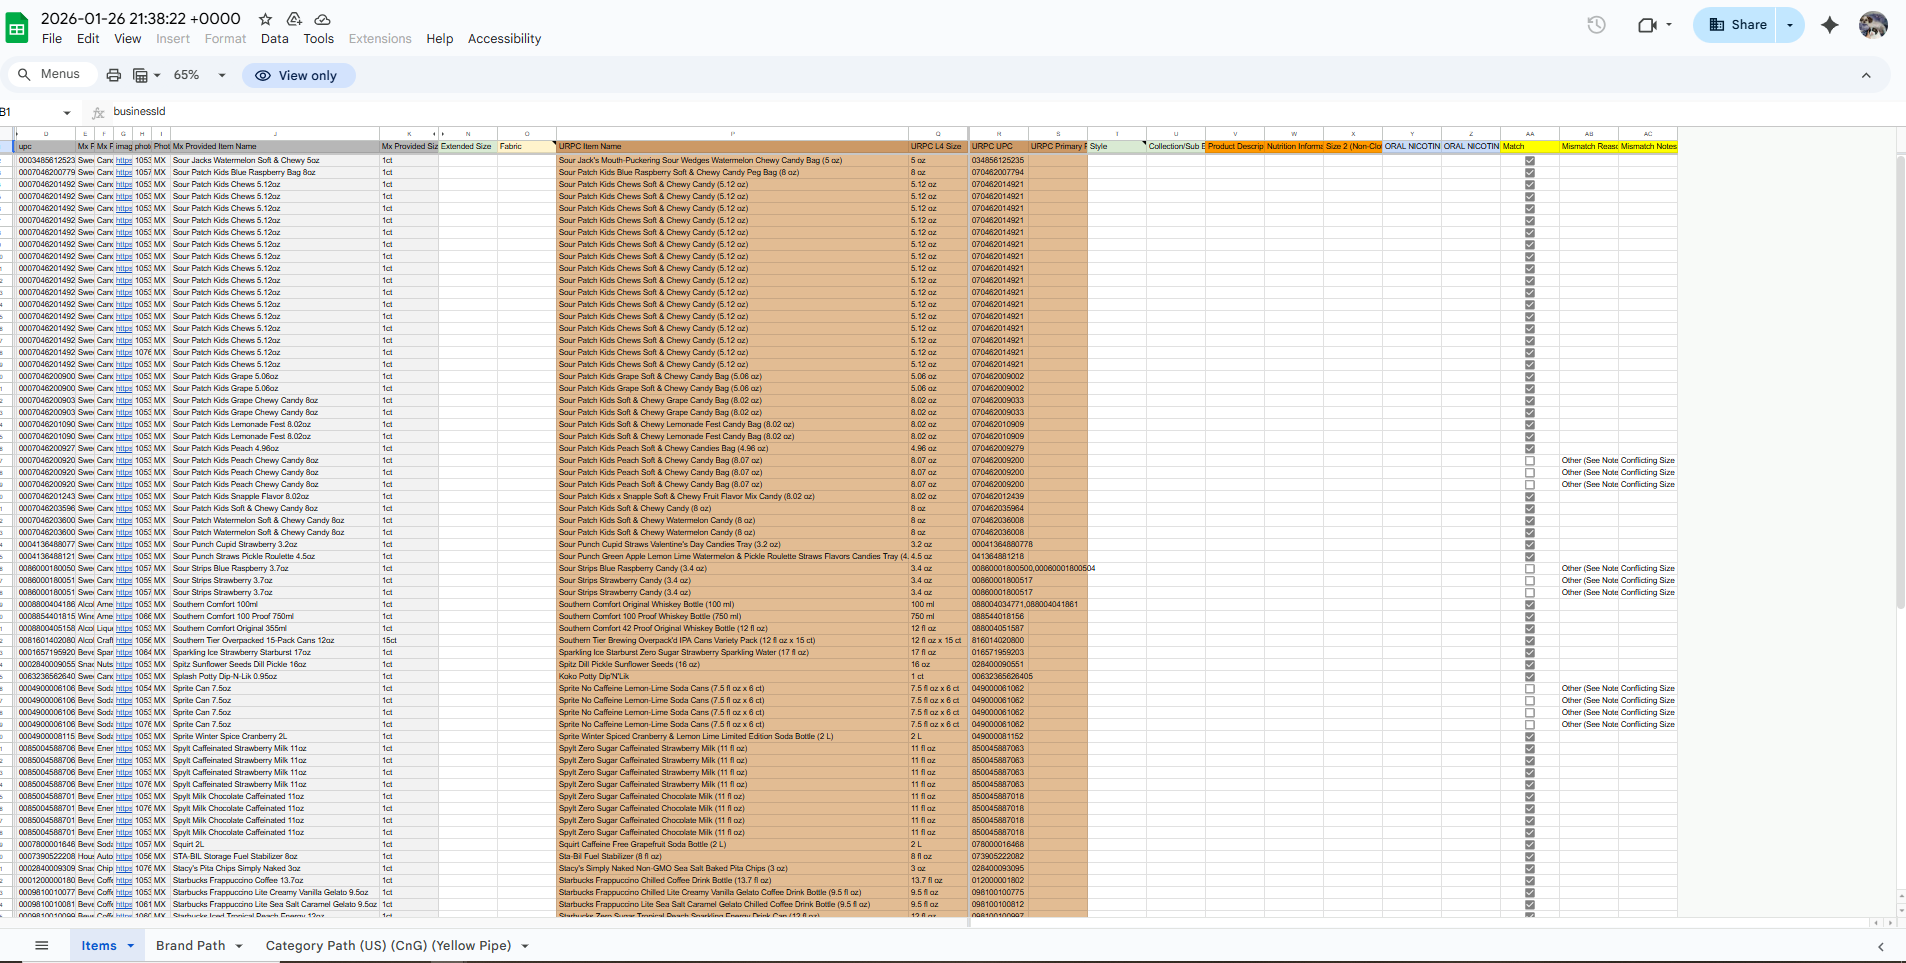Click the side panel arrow at bottom right
1906x963 pixels.
1880,946
